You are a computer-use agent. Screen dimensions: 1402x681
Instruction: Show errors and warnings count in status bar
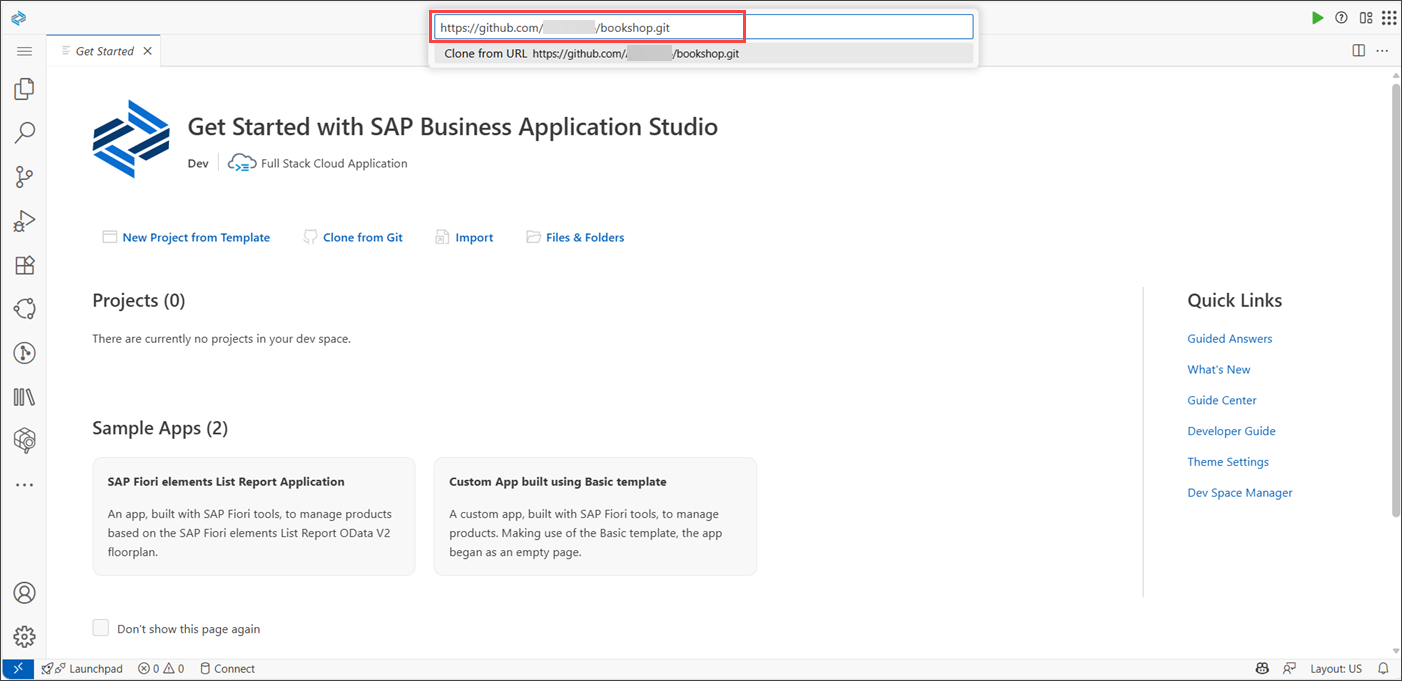[x=161, y=669]
